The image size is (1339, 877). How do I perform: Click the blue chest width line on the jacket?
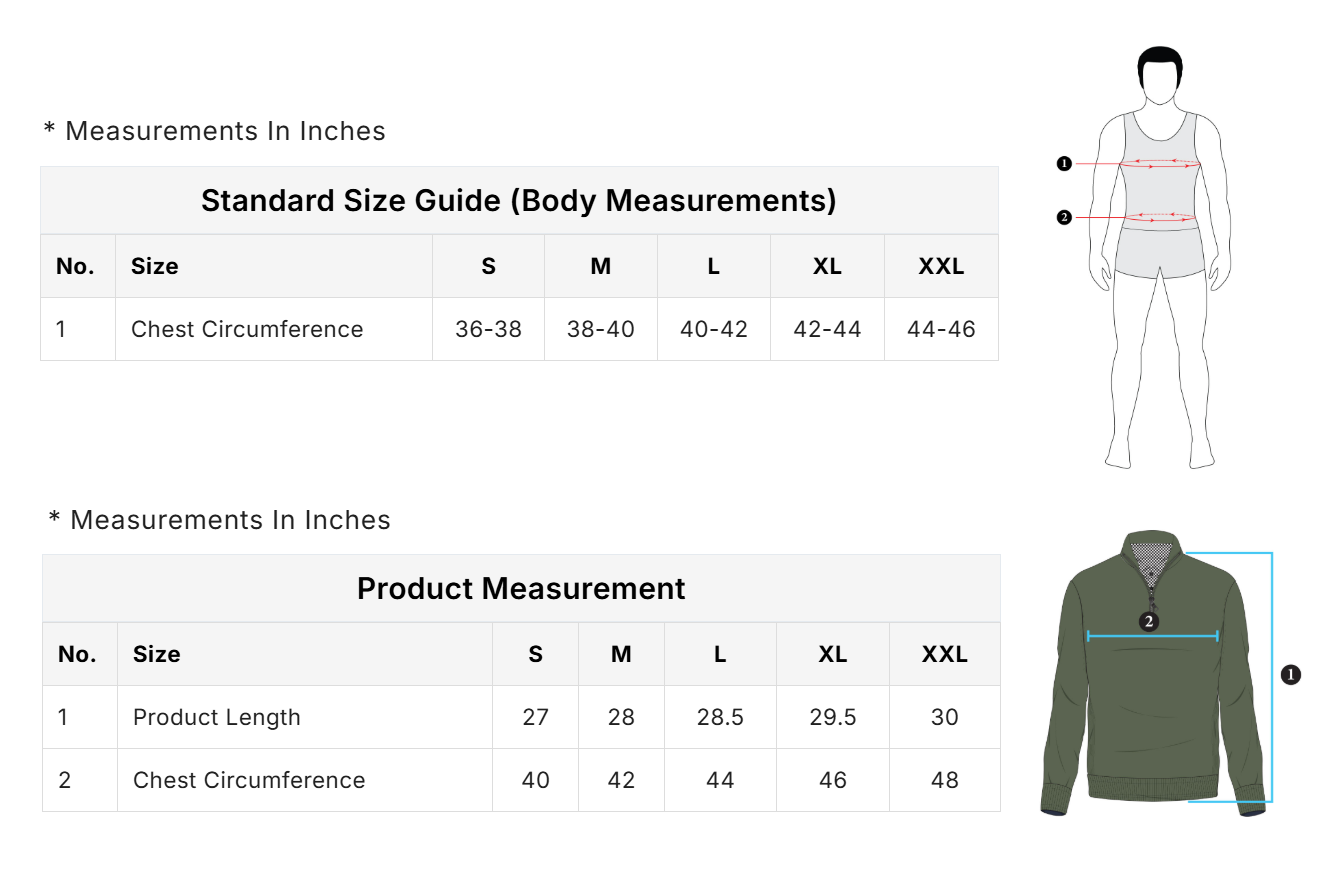point(1152,636)
